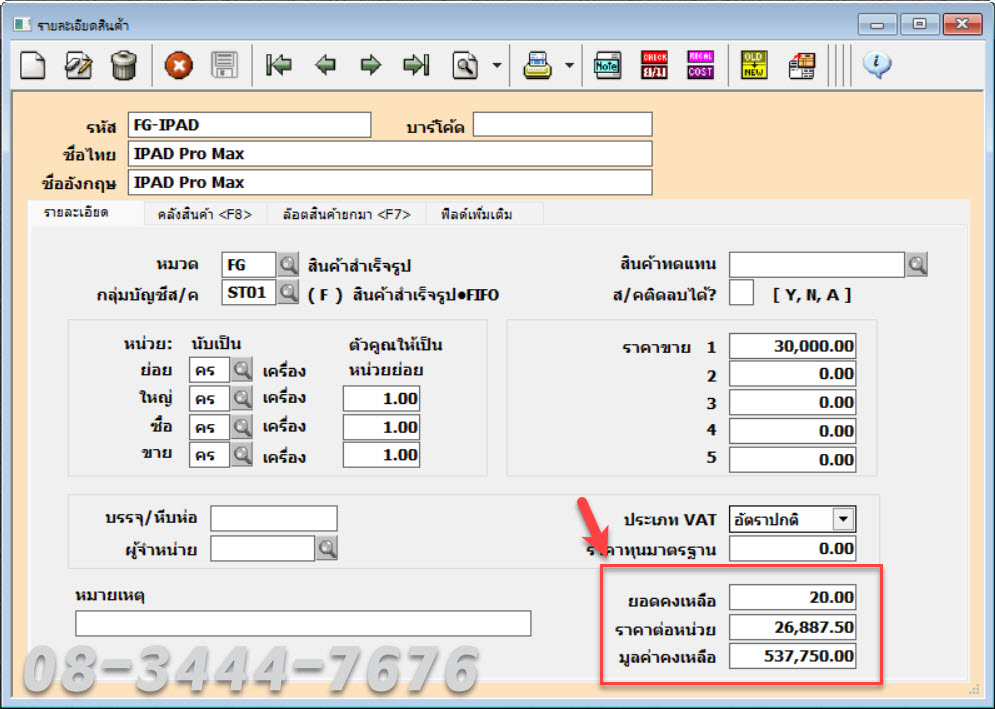Click ราคาต่อหน่วย field showing 26,887.50
The width and height of the screenshot is (995, 709).
coord(792,627)
